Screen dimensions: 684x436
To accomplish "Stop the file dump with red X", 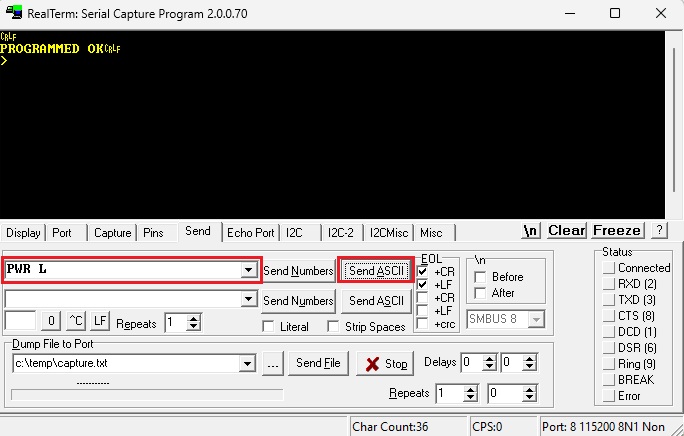I will pos(385,364).
